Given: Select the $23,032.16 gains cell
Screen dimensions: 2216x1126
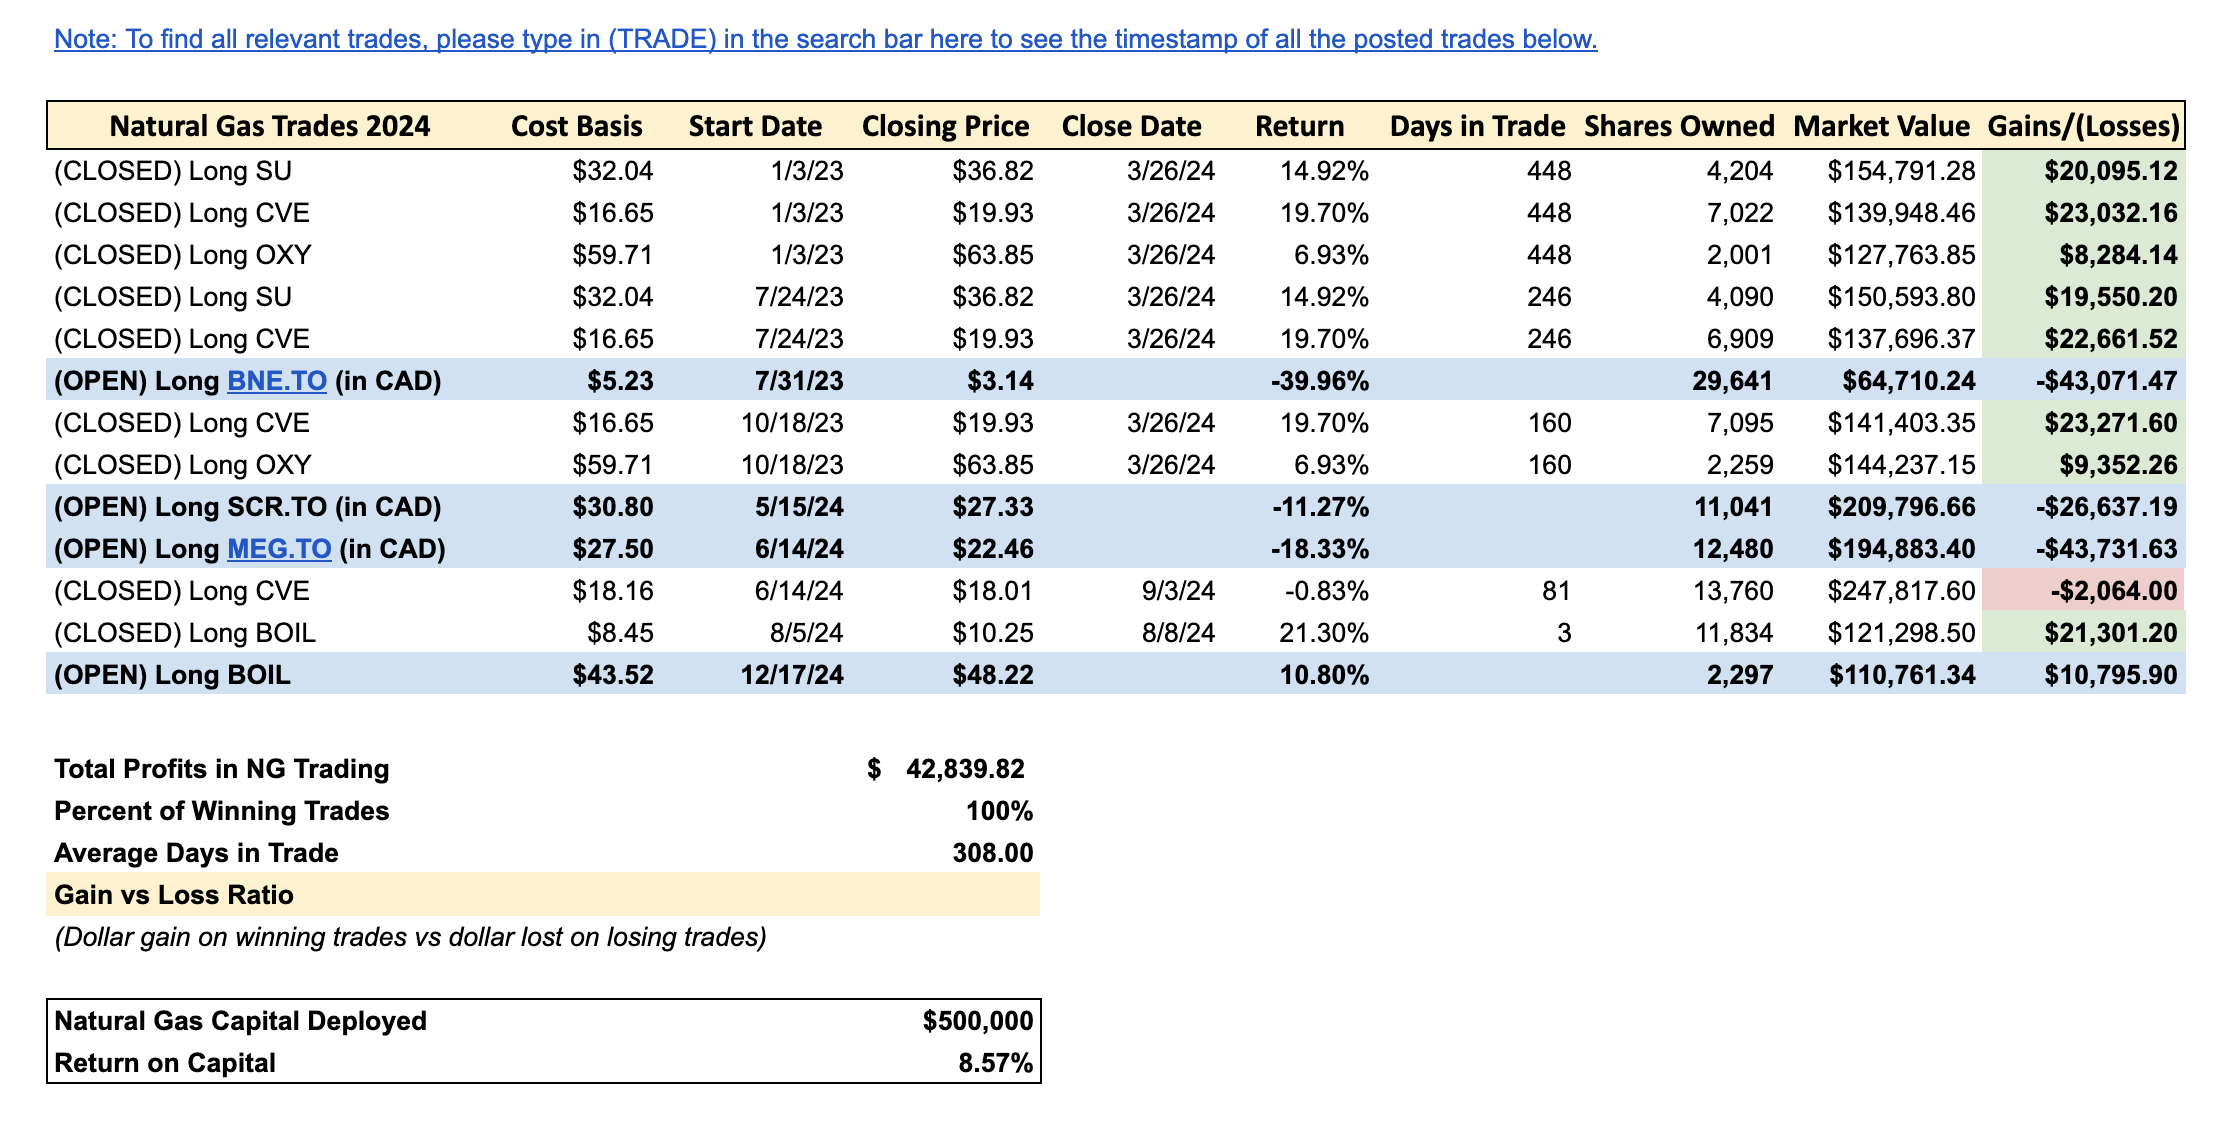Looking at the screenshot, I should pyautogui.click(x=2083, y=213).
